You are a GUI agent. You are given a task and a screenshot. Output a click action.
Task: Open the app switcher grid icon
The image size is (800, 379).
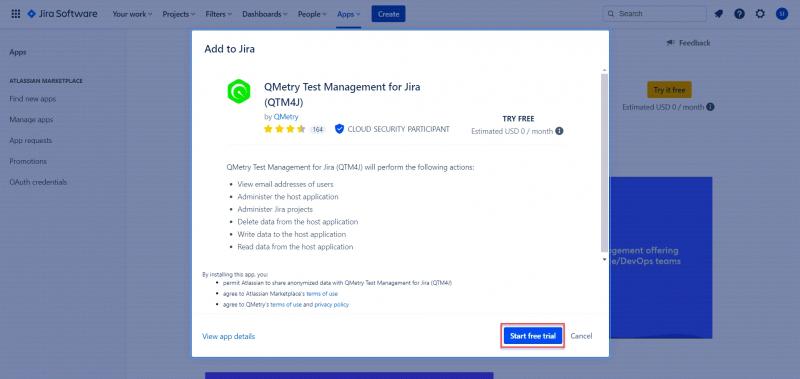click(x=16, y=14)
